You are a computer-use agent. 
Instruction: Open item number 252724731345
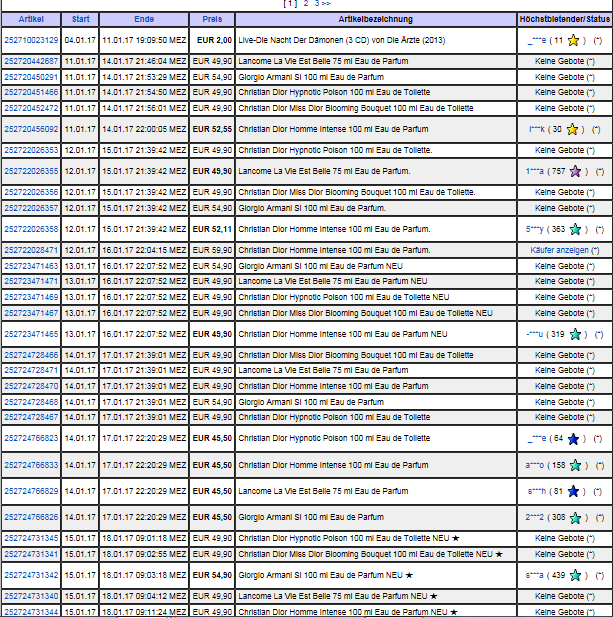(31, 538)
